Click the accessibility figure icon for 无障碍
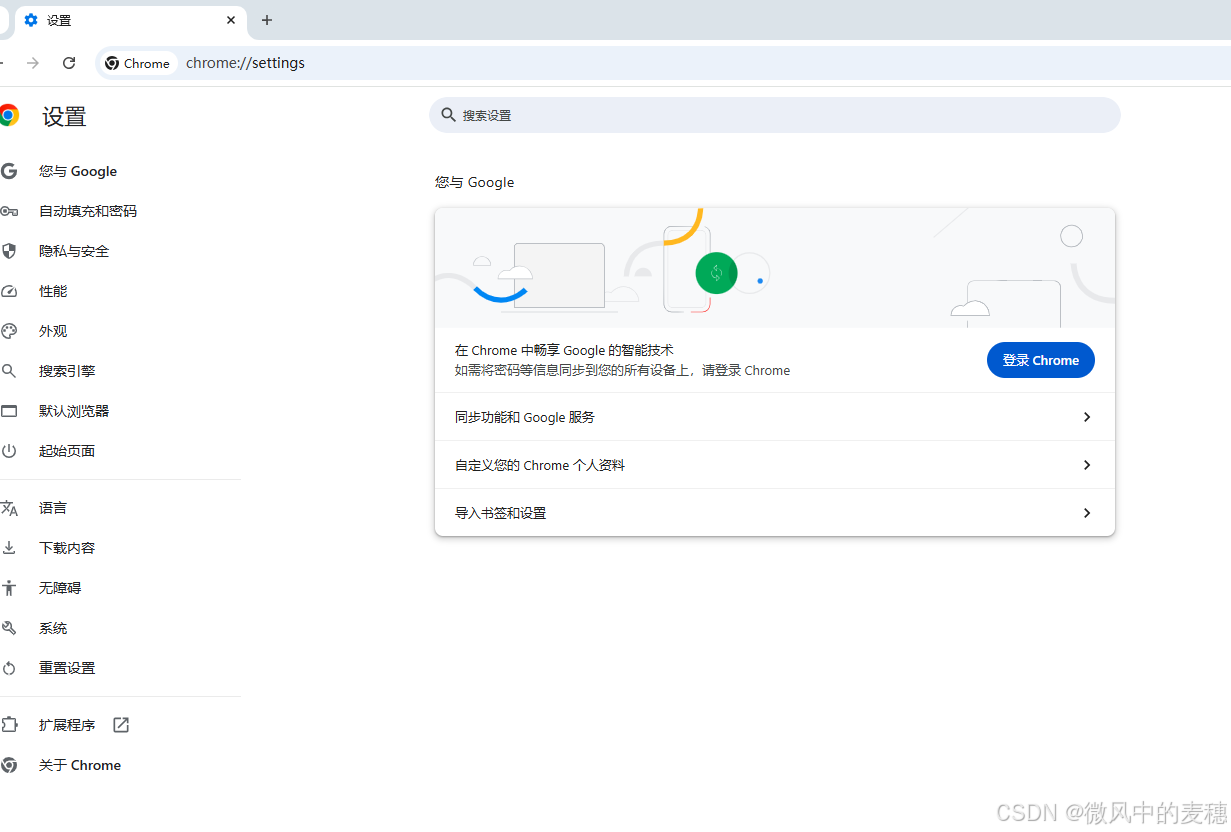 tap(9, 588)
